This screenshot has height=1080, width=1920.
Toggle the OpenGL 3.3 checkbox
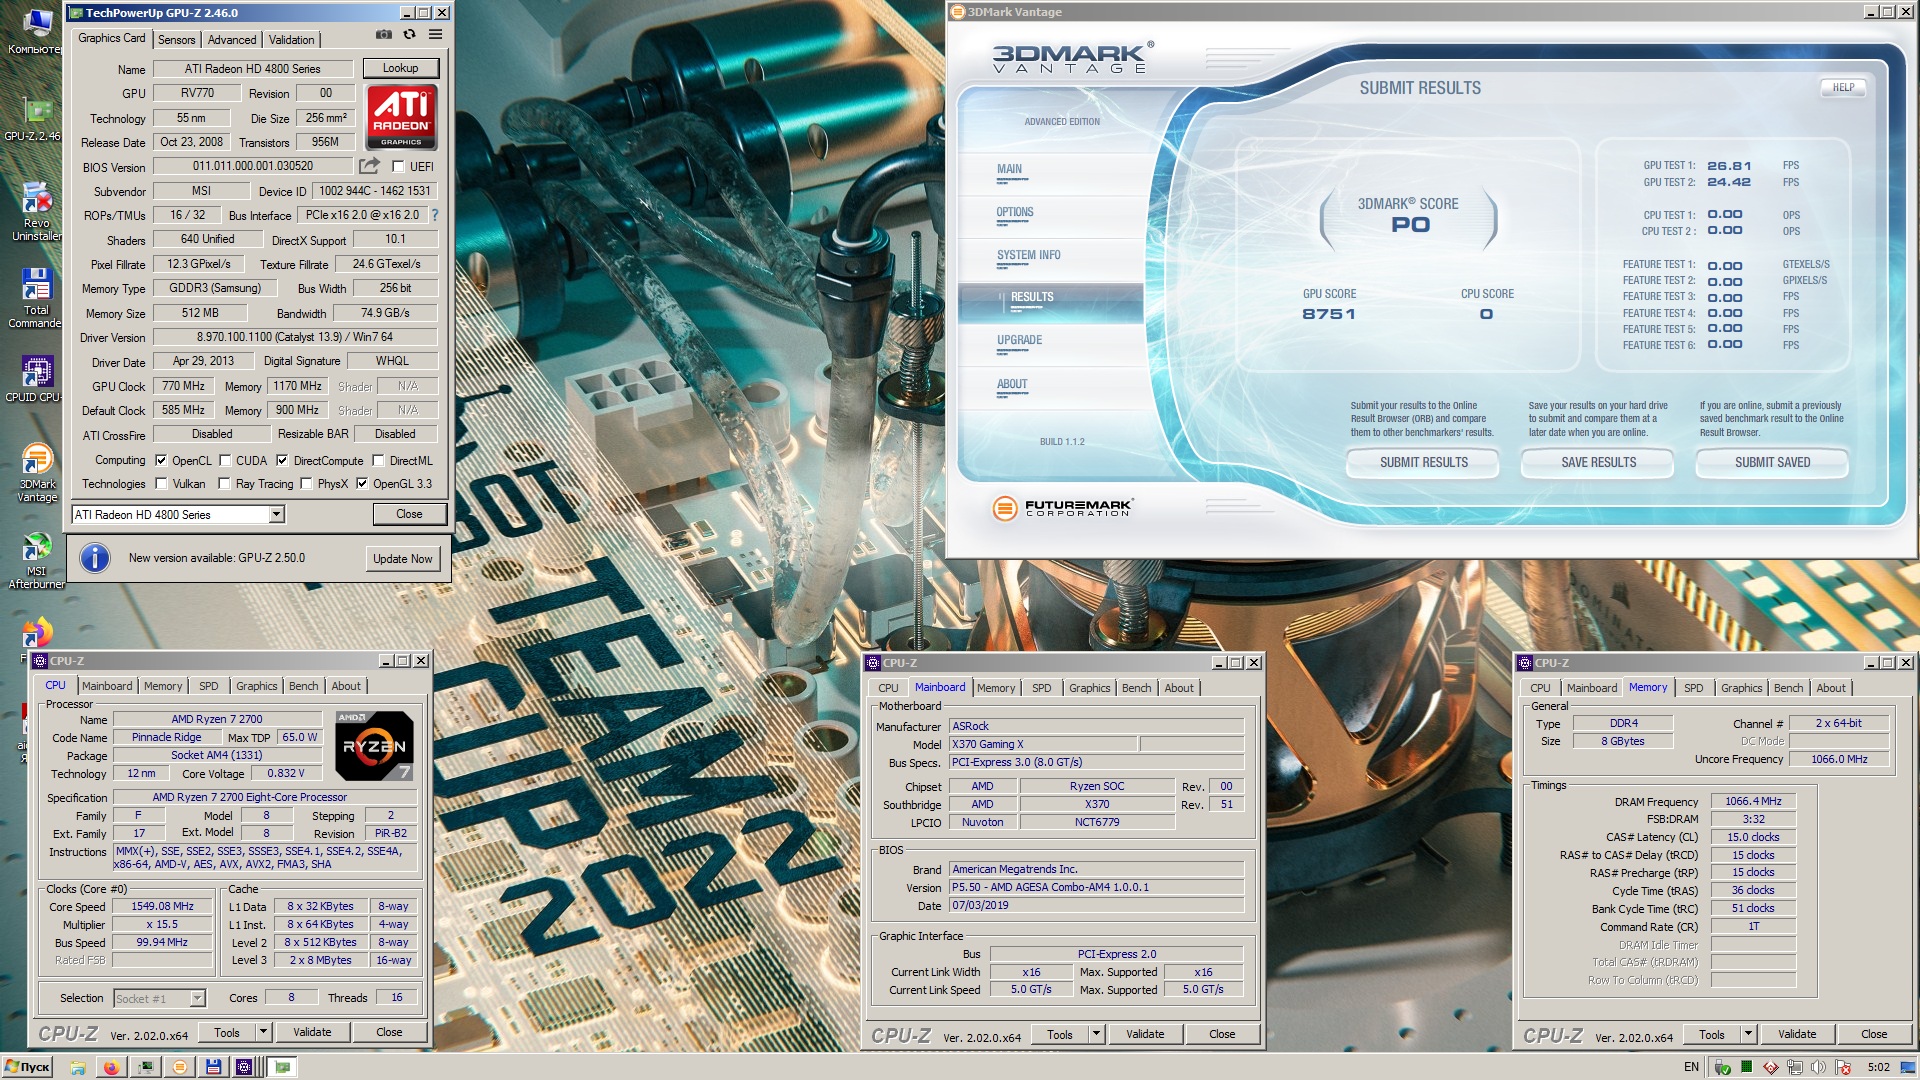(362, 484)
